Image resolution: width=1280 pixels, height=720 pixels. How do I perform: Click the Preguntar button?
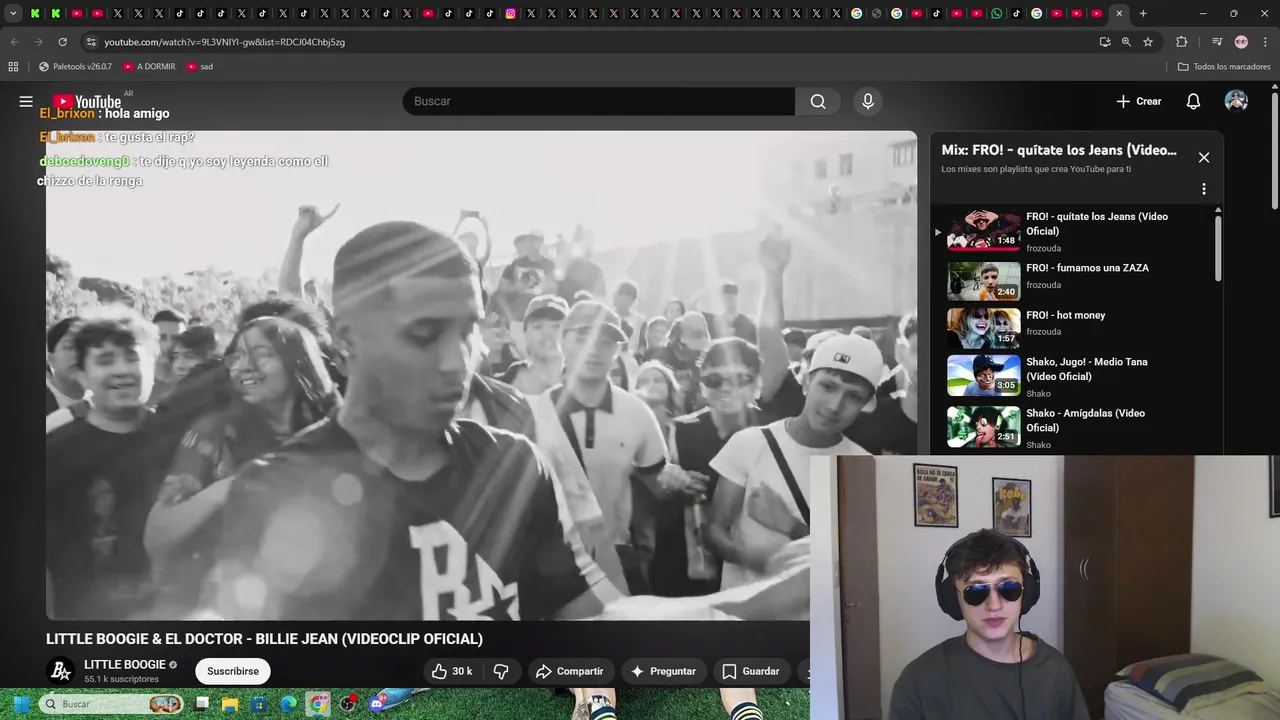pos(662,671)
